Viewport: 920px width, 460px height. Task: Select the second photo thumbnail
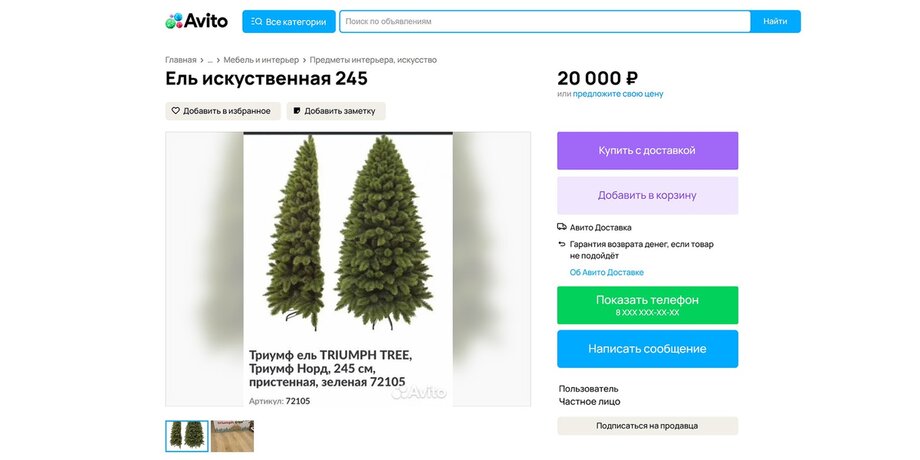(x=232, y=436)
